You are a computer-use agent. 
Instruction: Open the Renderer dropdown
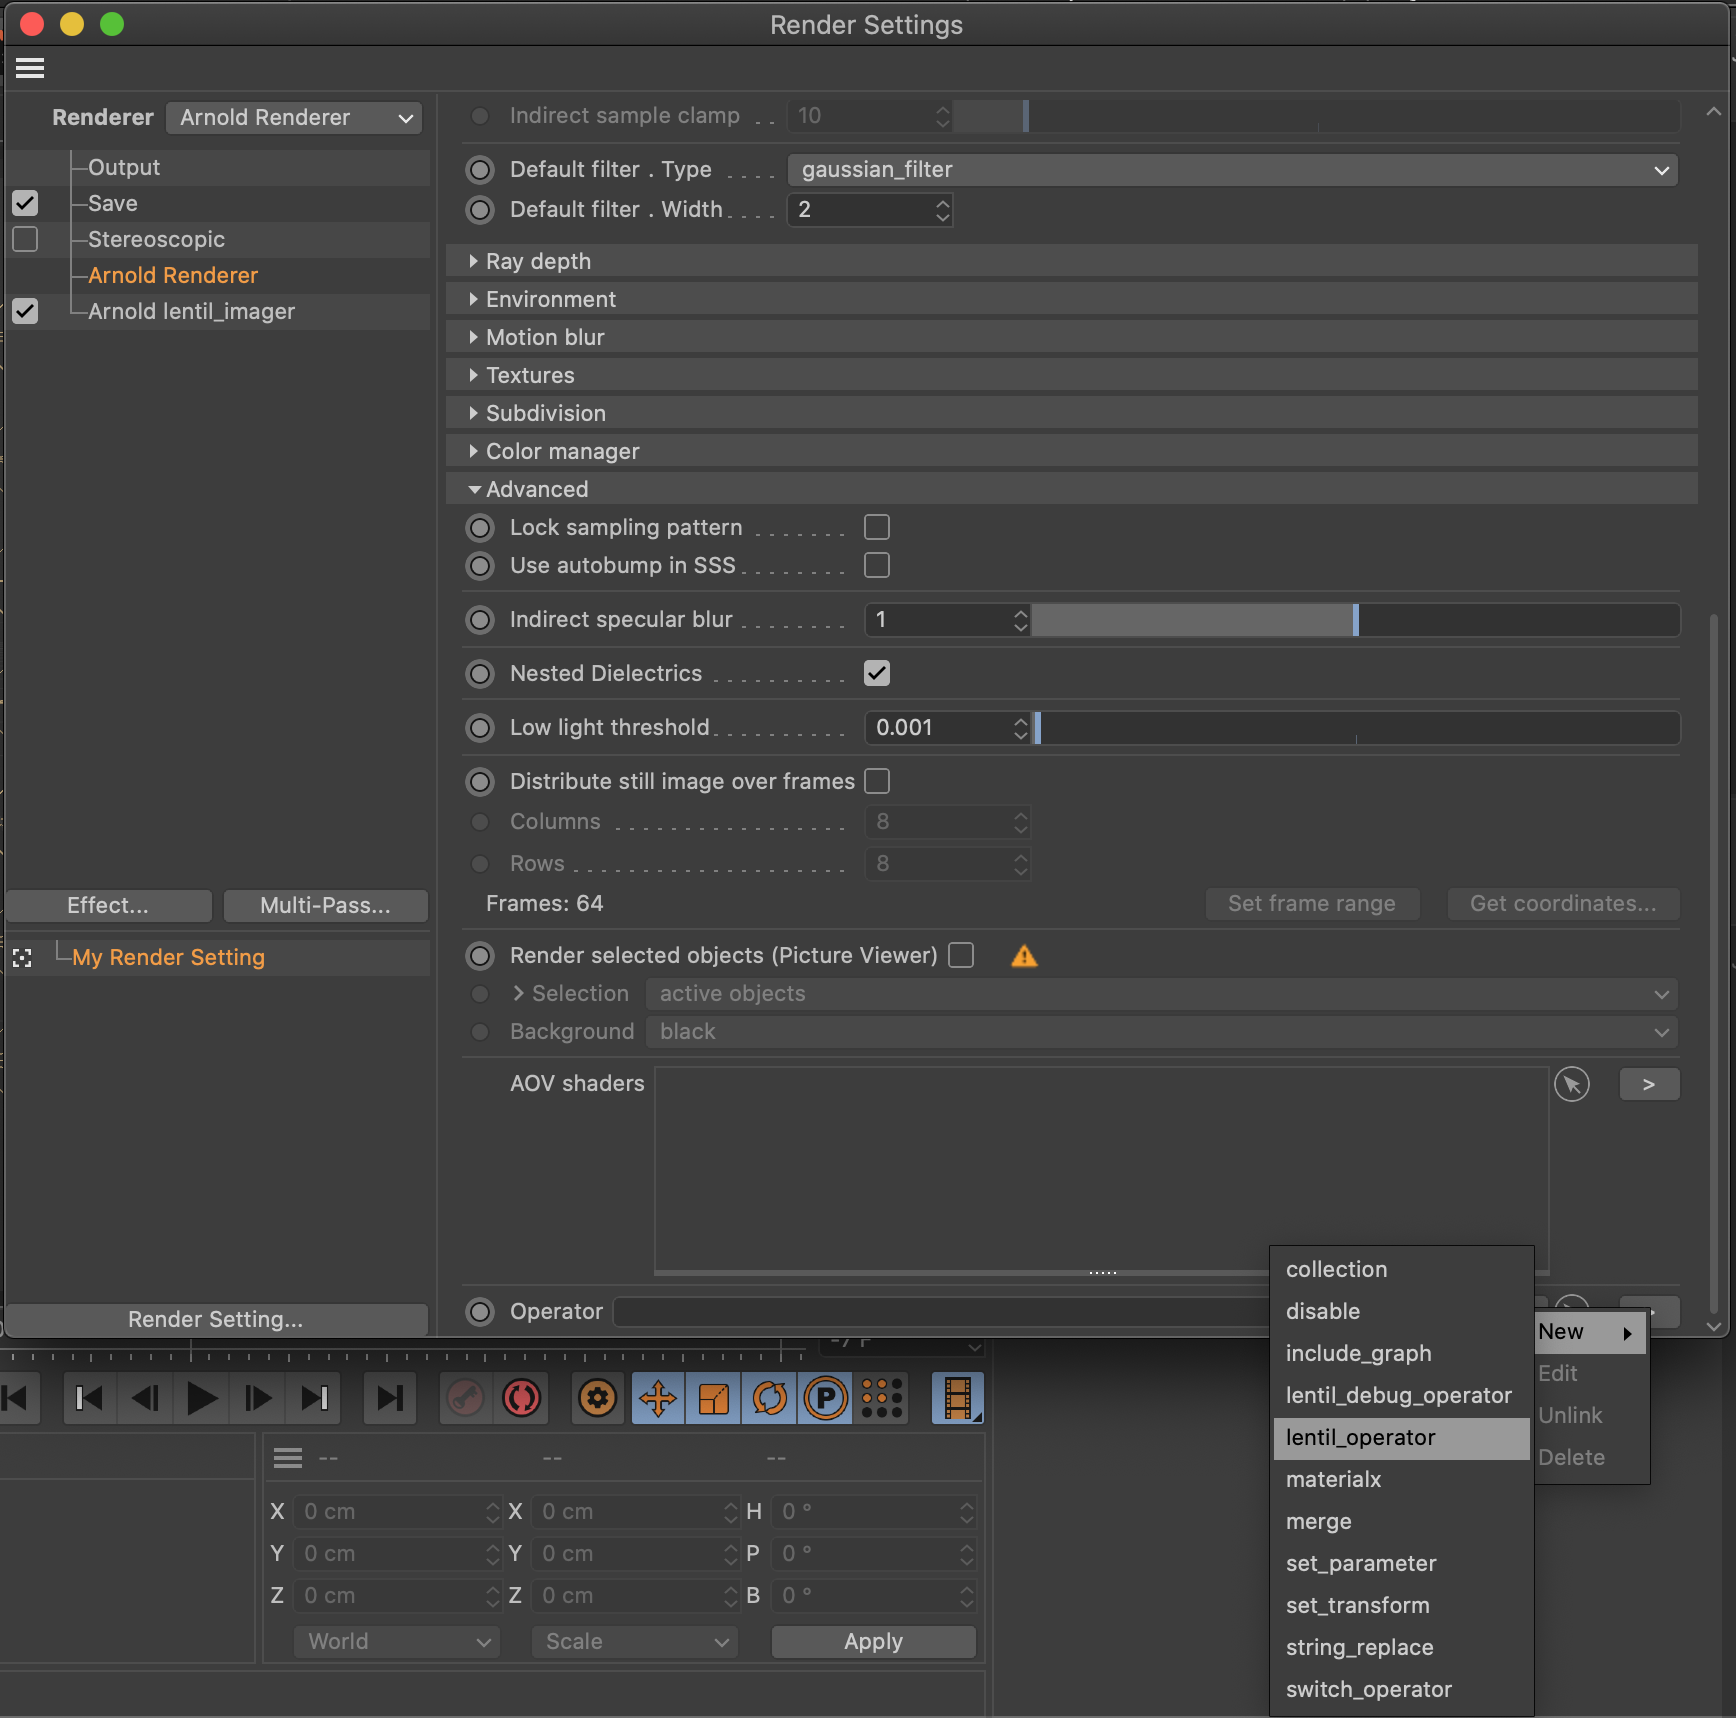pyautogui.click(x=294, y=117)
